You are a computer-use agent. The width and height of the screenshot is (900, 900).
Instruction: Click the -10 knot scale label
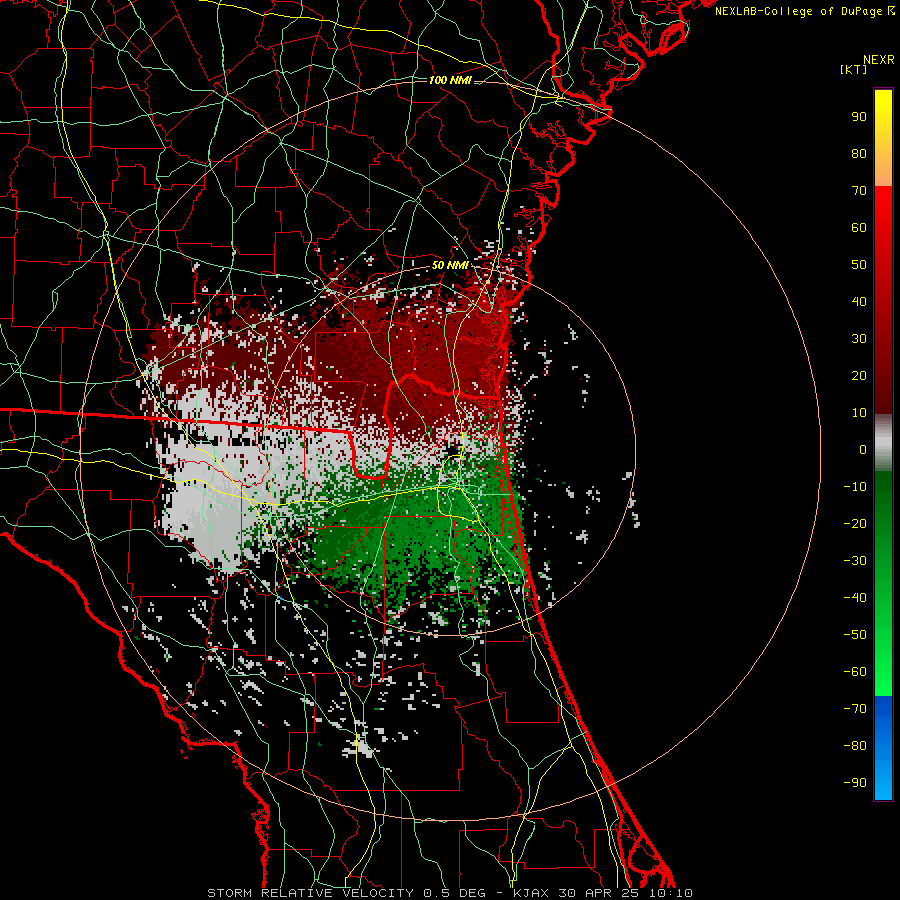[855, 487]
